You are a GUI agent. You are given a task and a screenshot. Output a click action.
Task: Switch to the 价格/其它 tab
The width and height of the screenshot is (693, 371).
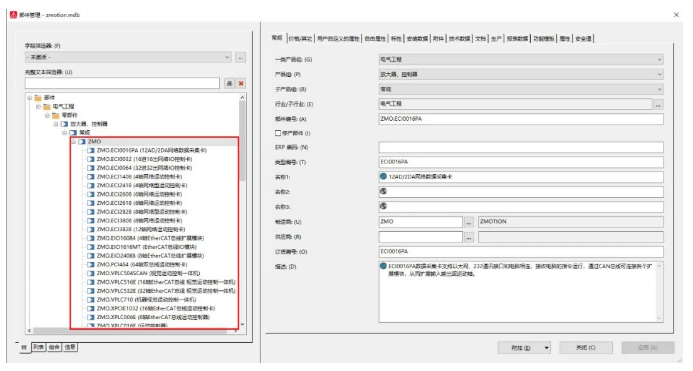tap(301, 39)
